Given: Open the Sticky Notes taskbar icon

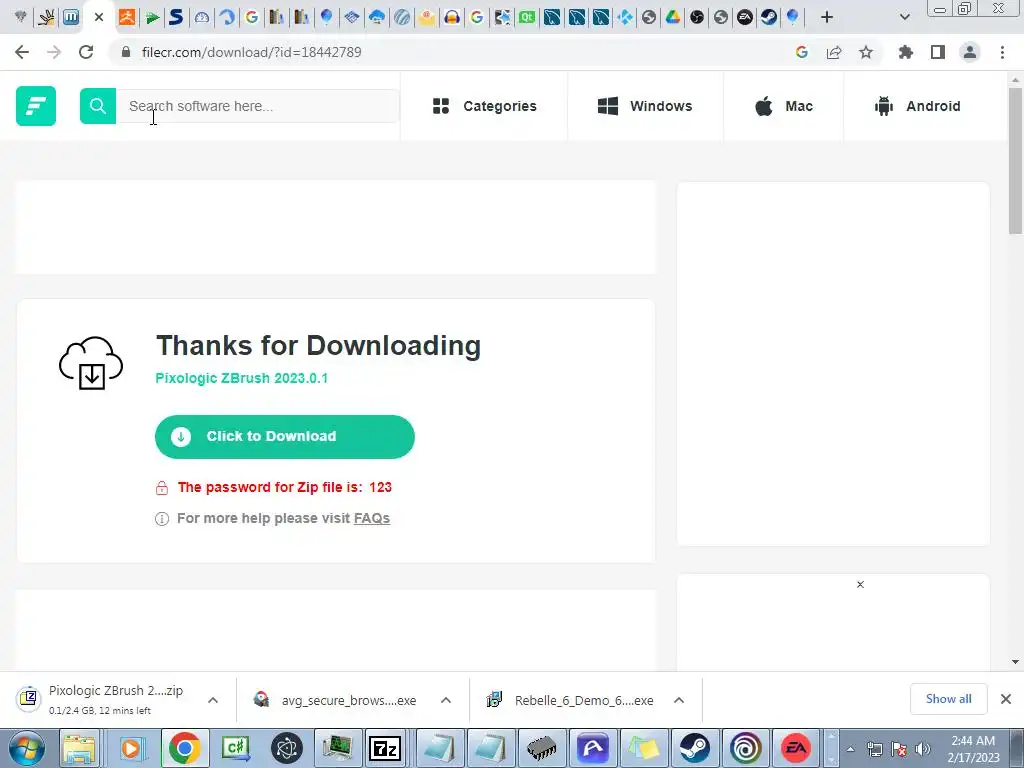Looking at the screenshot, I should (644, 748).
